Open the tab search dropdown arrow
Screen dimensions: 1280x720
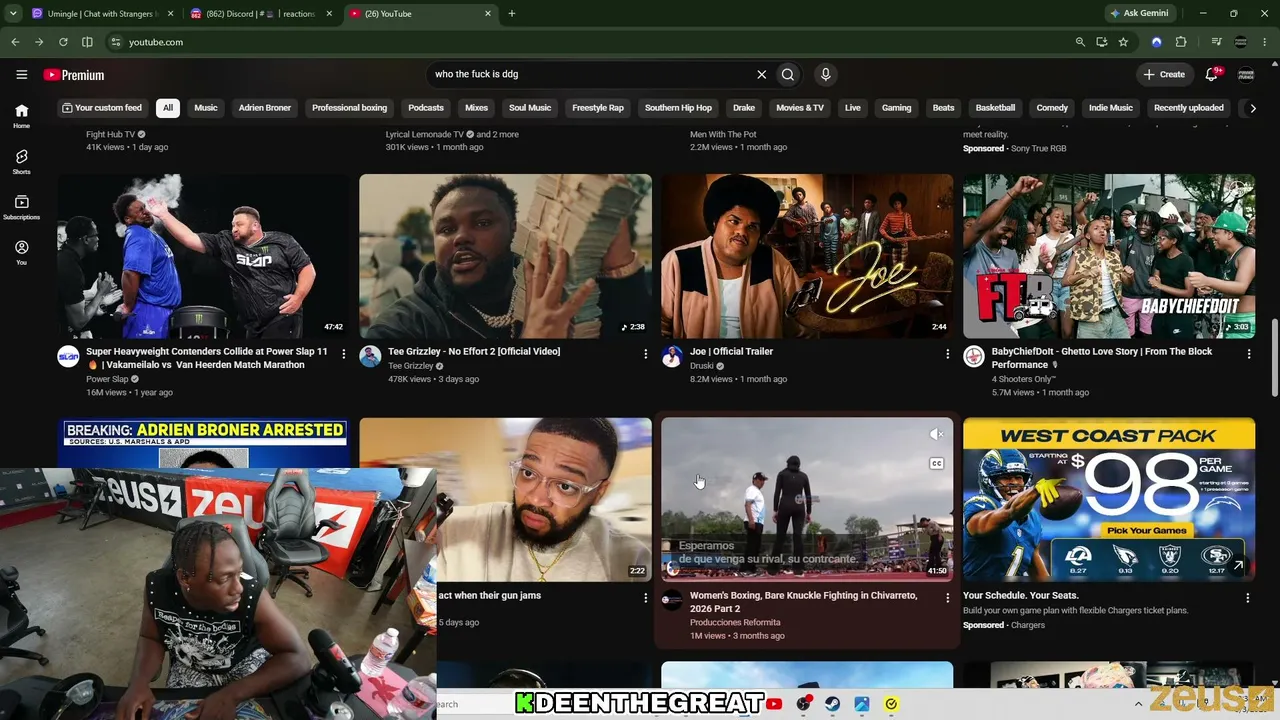coord(13,13)
